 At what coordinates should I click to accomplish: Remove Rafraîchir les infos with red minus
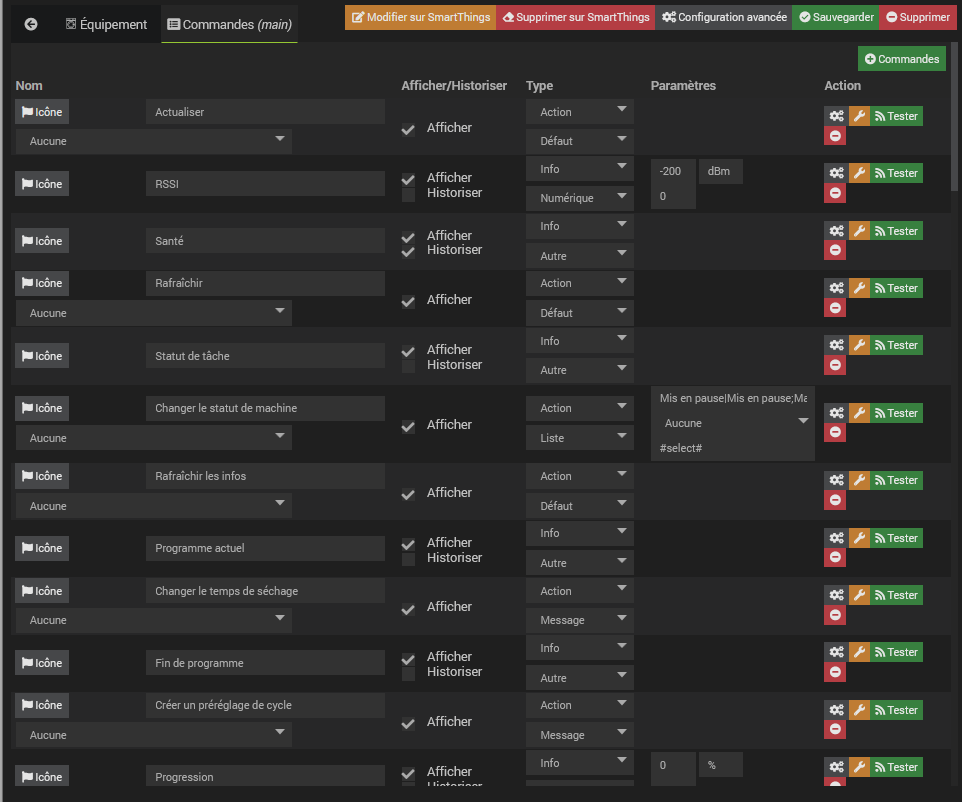coord(835,500)
